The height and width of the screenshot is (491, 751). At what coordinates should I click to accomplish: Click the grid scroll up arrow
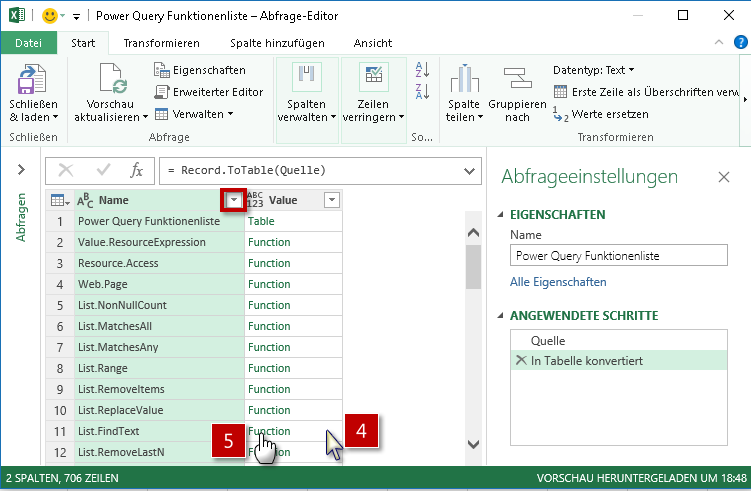click(473, 233)
